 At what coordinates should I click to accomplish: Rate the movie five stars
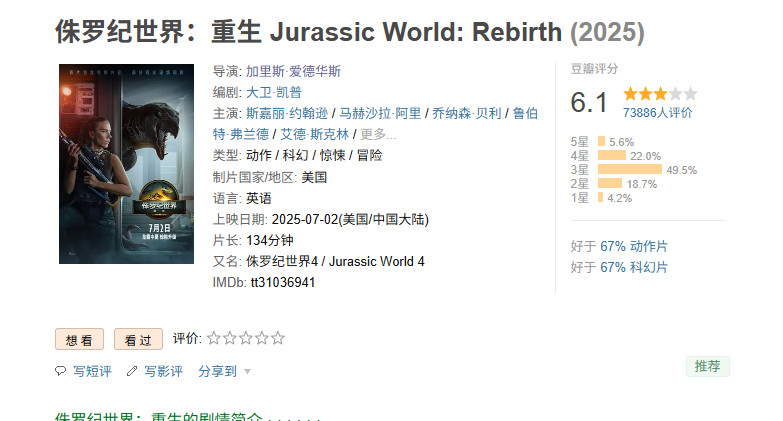click(x=278, y=338)
